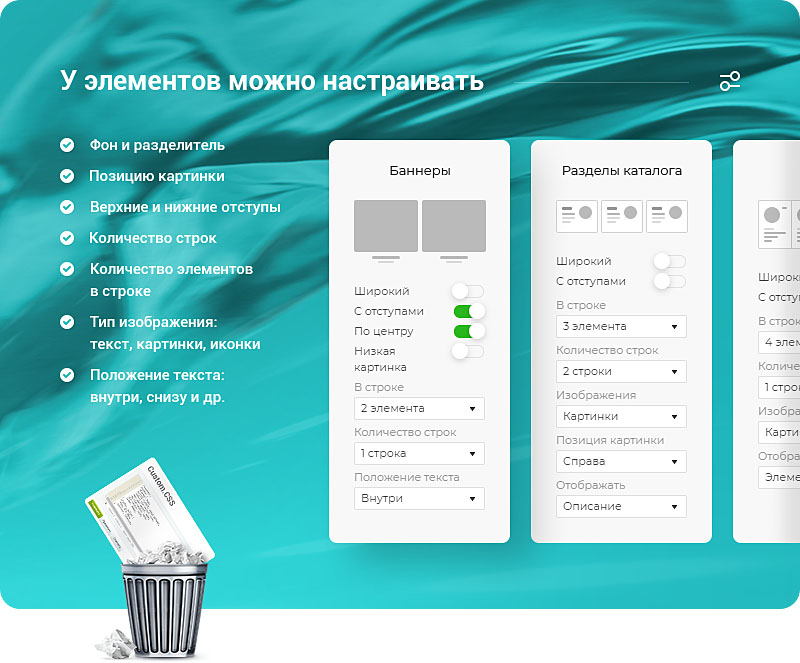Click the checkmark beside «Количество элементов в строке»

68,270
